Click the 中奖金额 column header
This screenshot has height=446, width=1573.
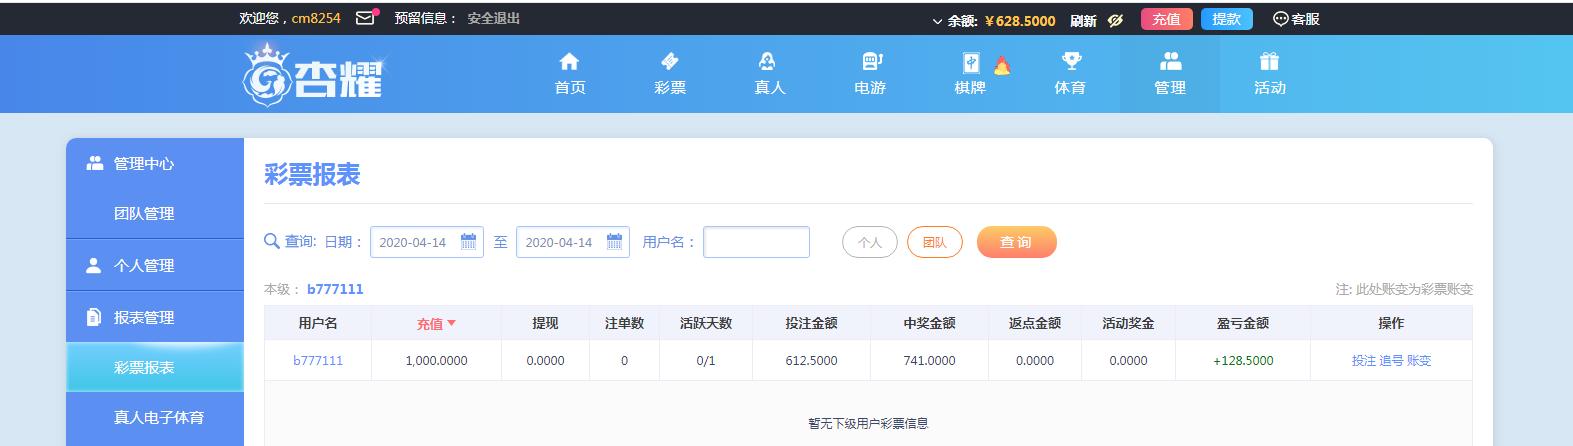(x=929, y=323)
